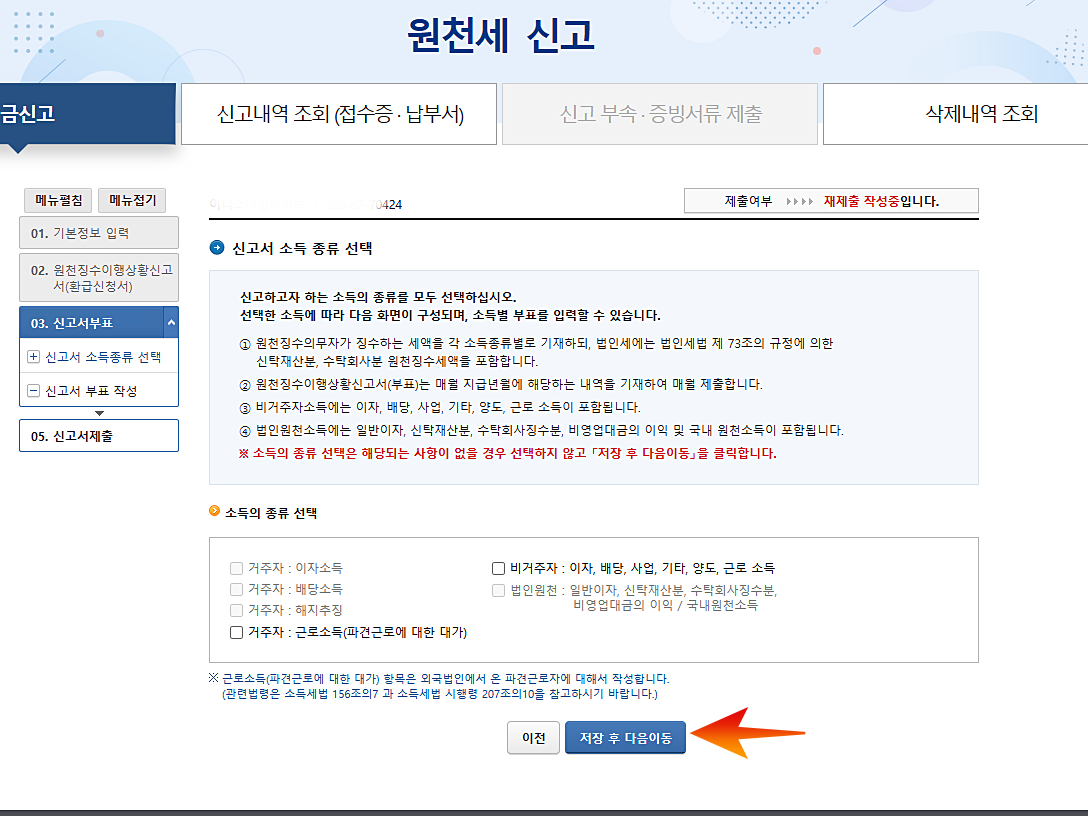This screenshot has width=1088, height=816.
Task: Check 거주자 : 해지추징 checkbox
Action: (237, 610)
